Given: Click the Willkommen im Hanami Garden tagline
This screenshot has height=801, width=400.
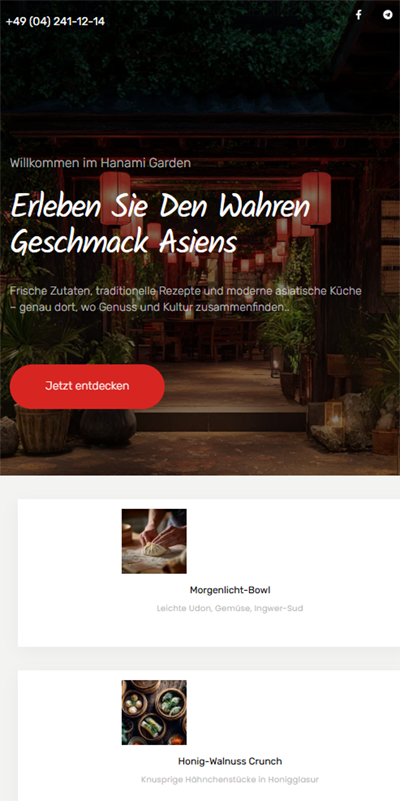Looking at the screenshot, I should (100, 163).
